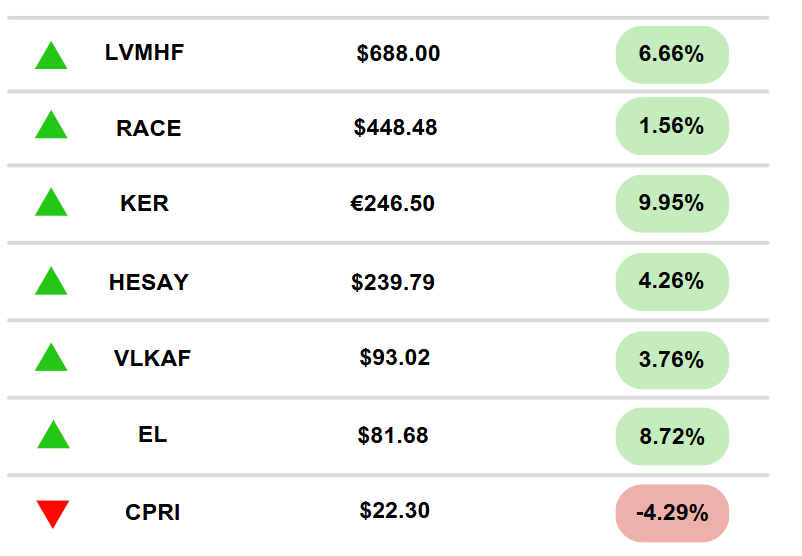Viewport: 802px width, 556px height.
Task: Click the 6.66% change badge
Action: tap(672, 54)
